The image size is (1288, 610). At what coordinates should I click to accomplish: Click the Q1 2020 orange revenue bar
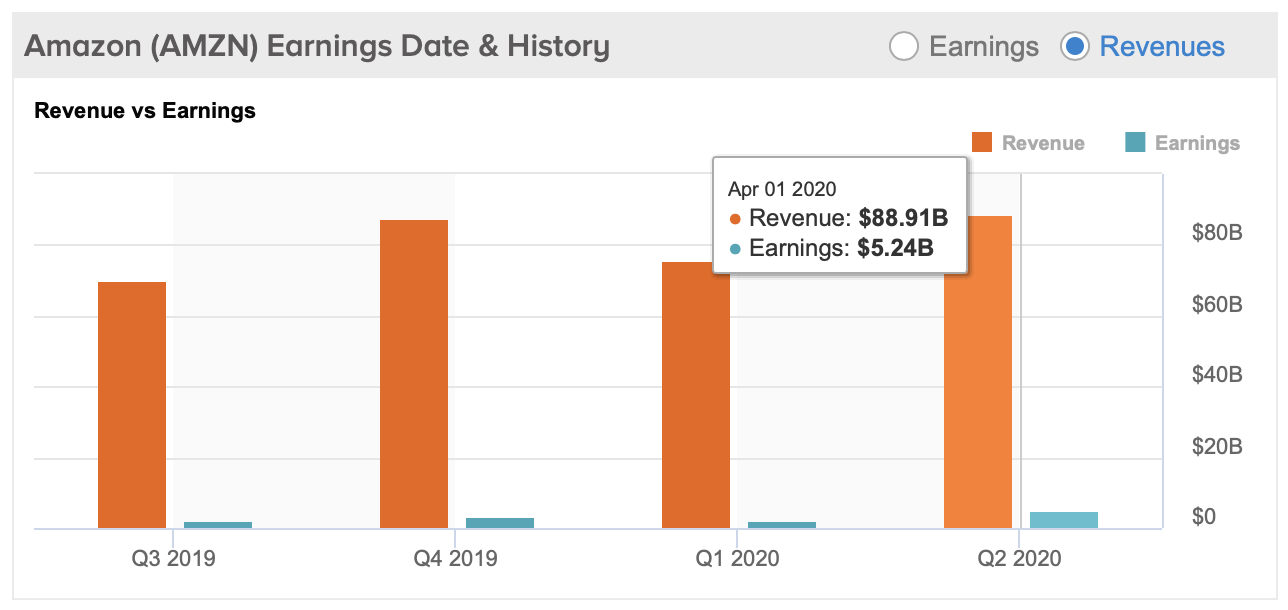point(696,395)
